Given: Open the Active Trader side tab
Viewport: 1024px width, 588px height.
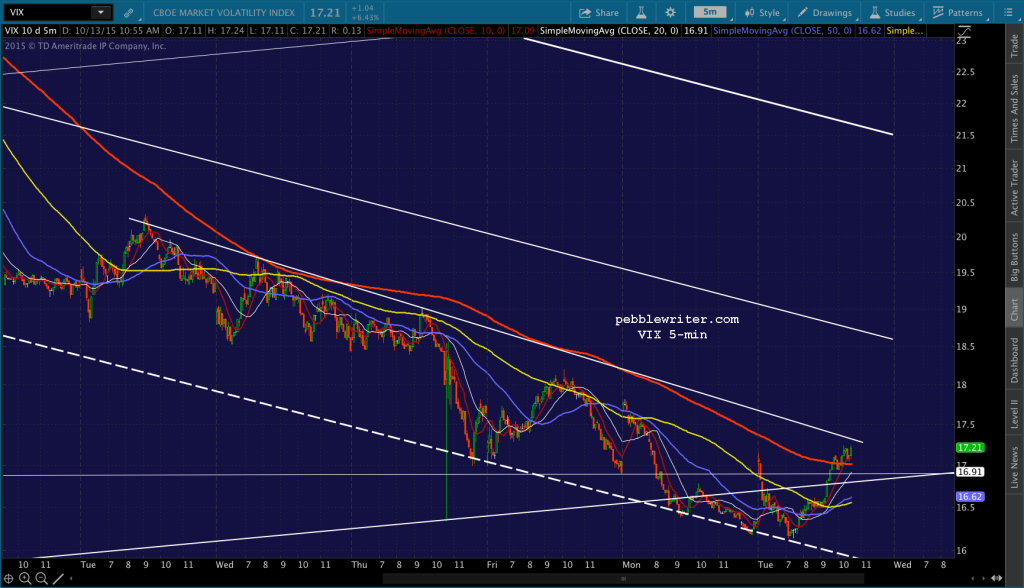Looking at the screenshot, I should click(x=1014, y=188).
